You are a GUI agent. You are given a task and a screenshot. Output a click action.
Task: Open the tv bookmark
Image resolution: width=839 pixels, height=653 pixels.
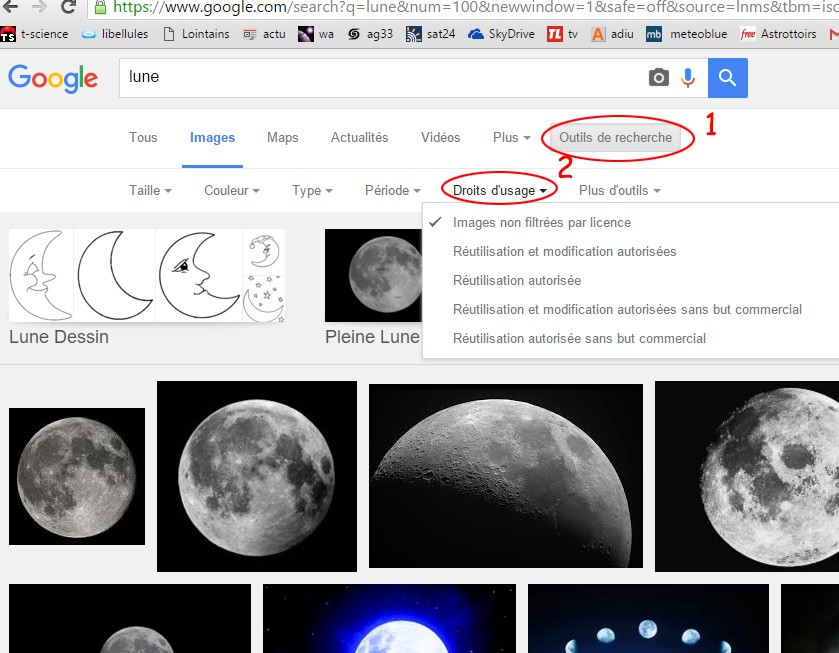(563, 34)
